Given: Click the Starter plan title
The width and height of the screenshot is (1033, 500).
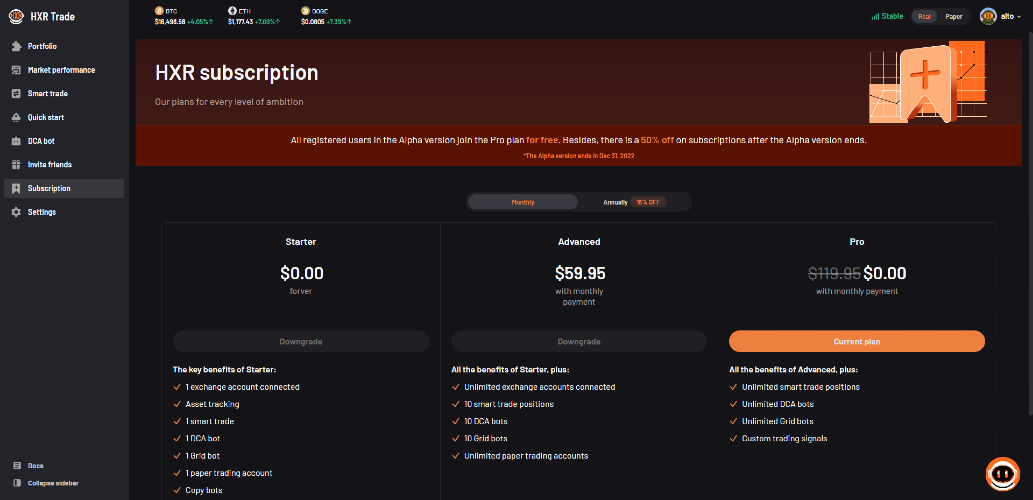Looking at the screenshot, I should pos(301,242).
